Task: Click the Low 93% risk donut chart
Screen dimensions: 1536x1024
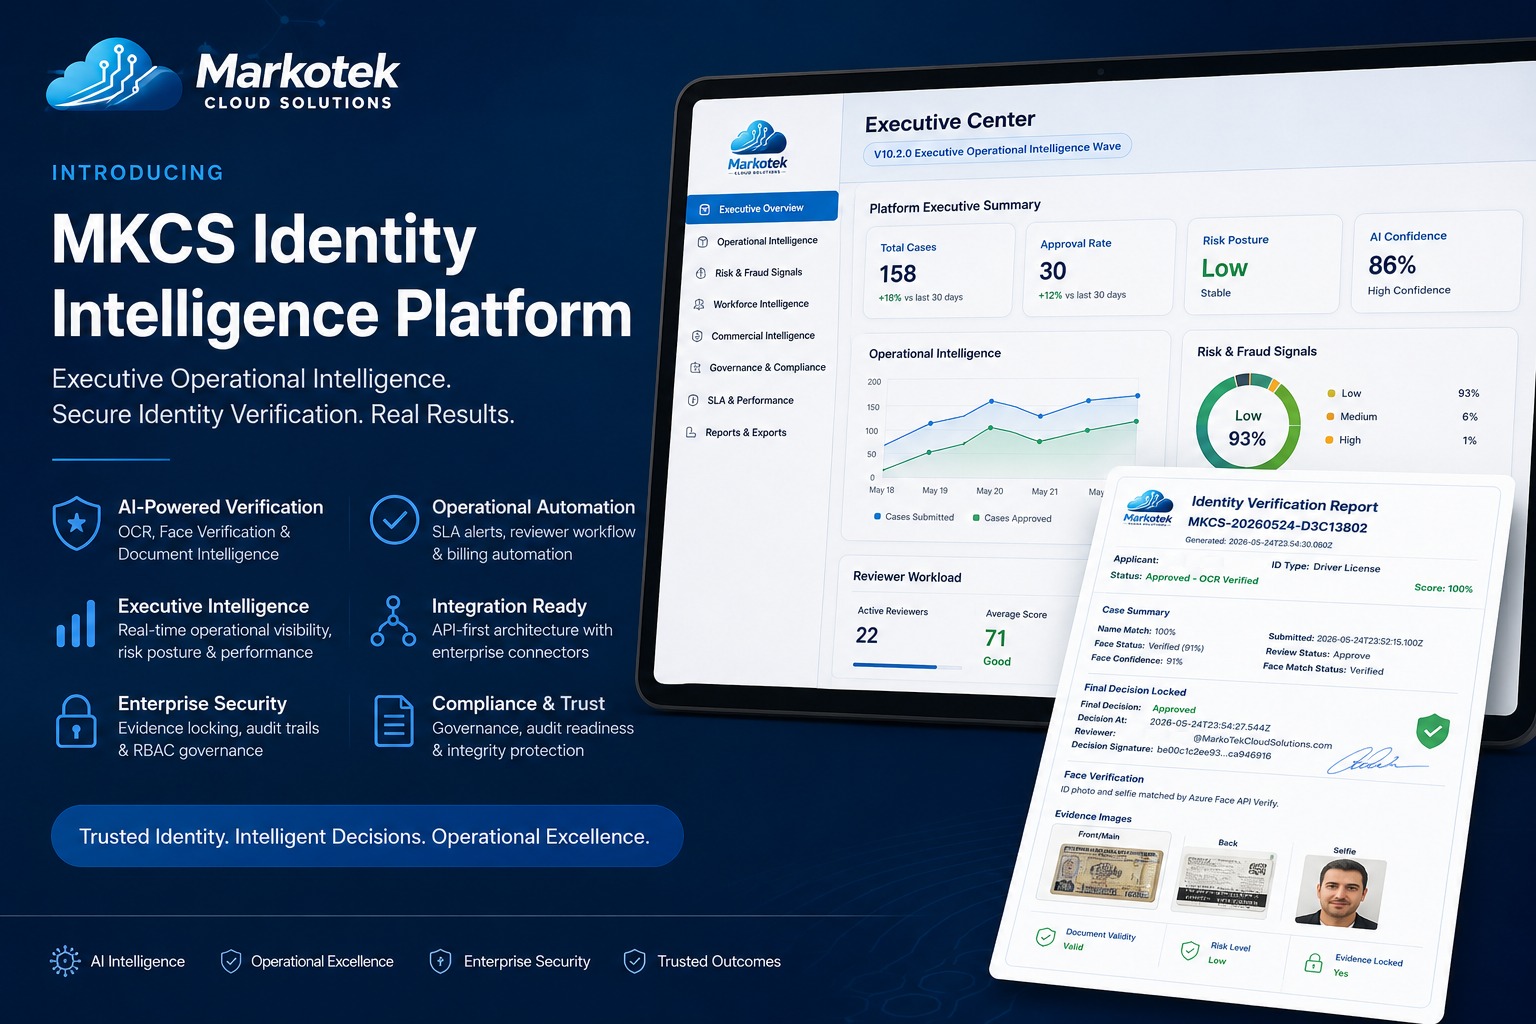Action: [1248, 424]
